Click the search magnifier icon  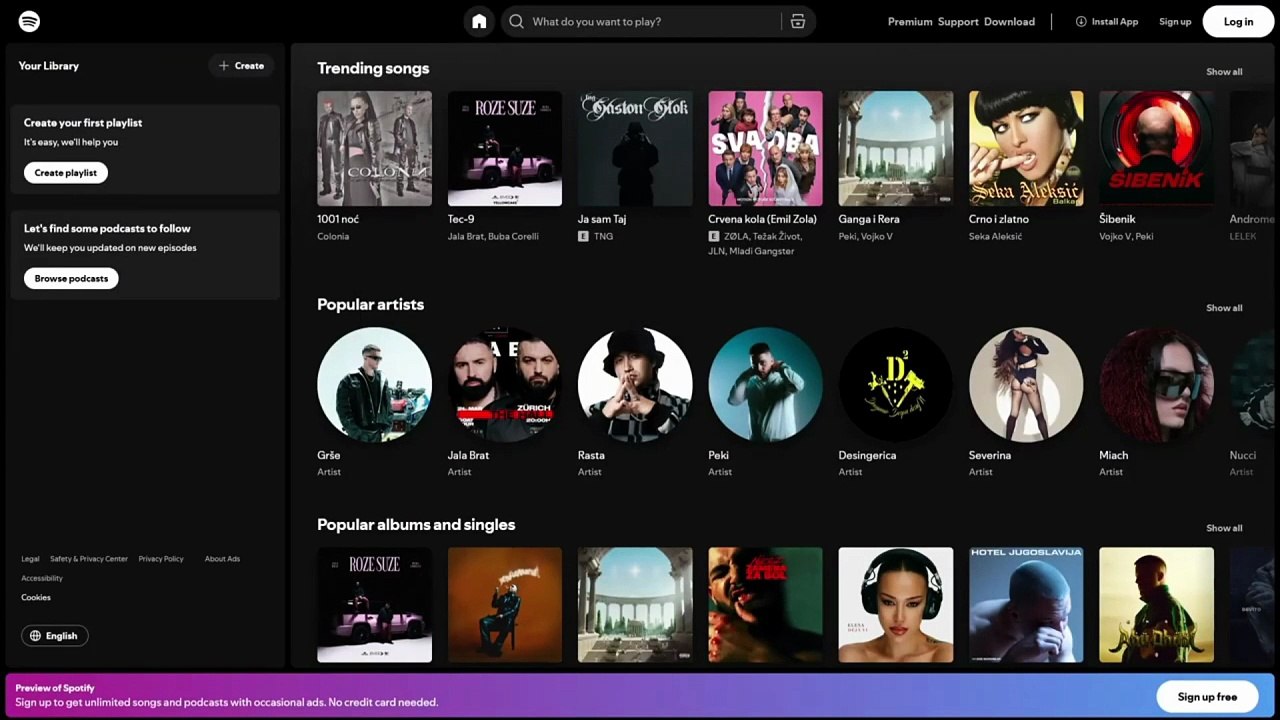tap(516, 21)
